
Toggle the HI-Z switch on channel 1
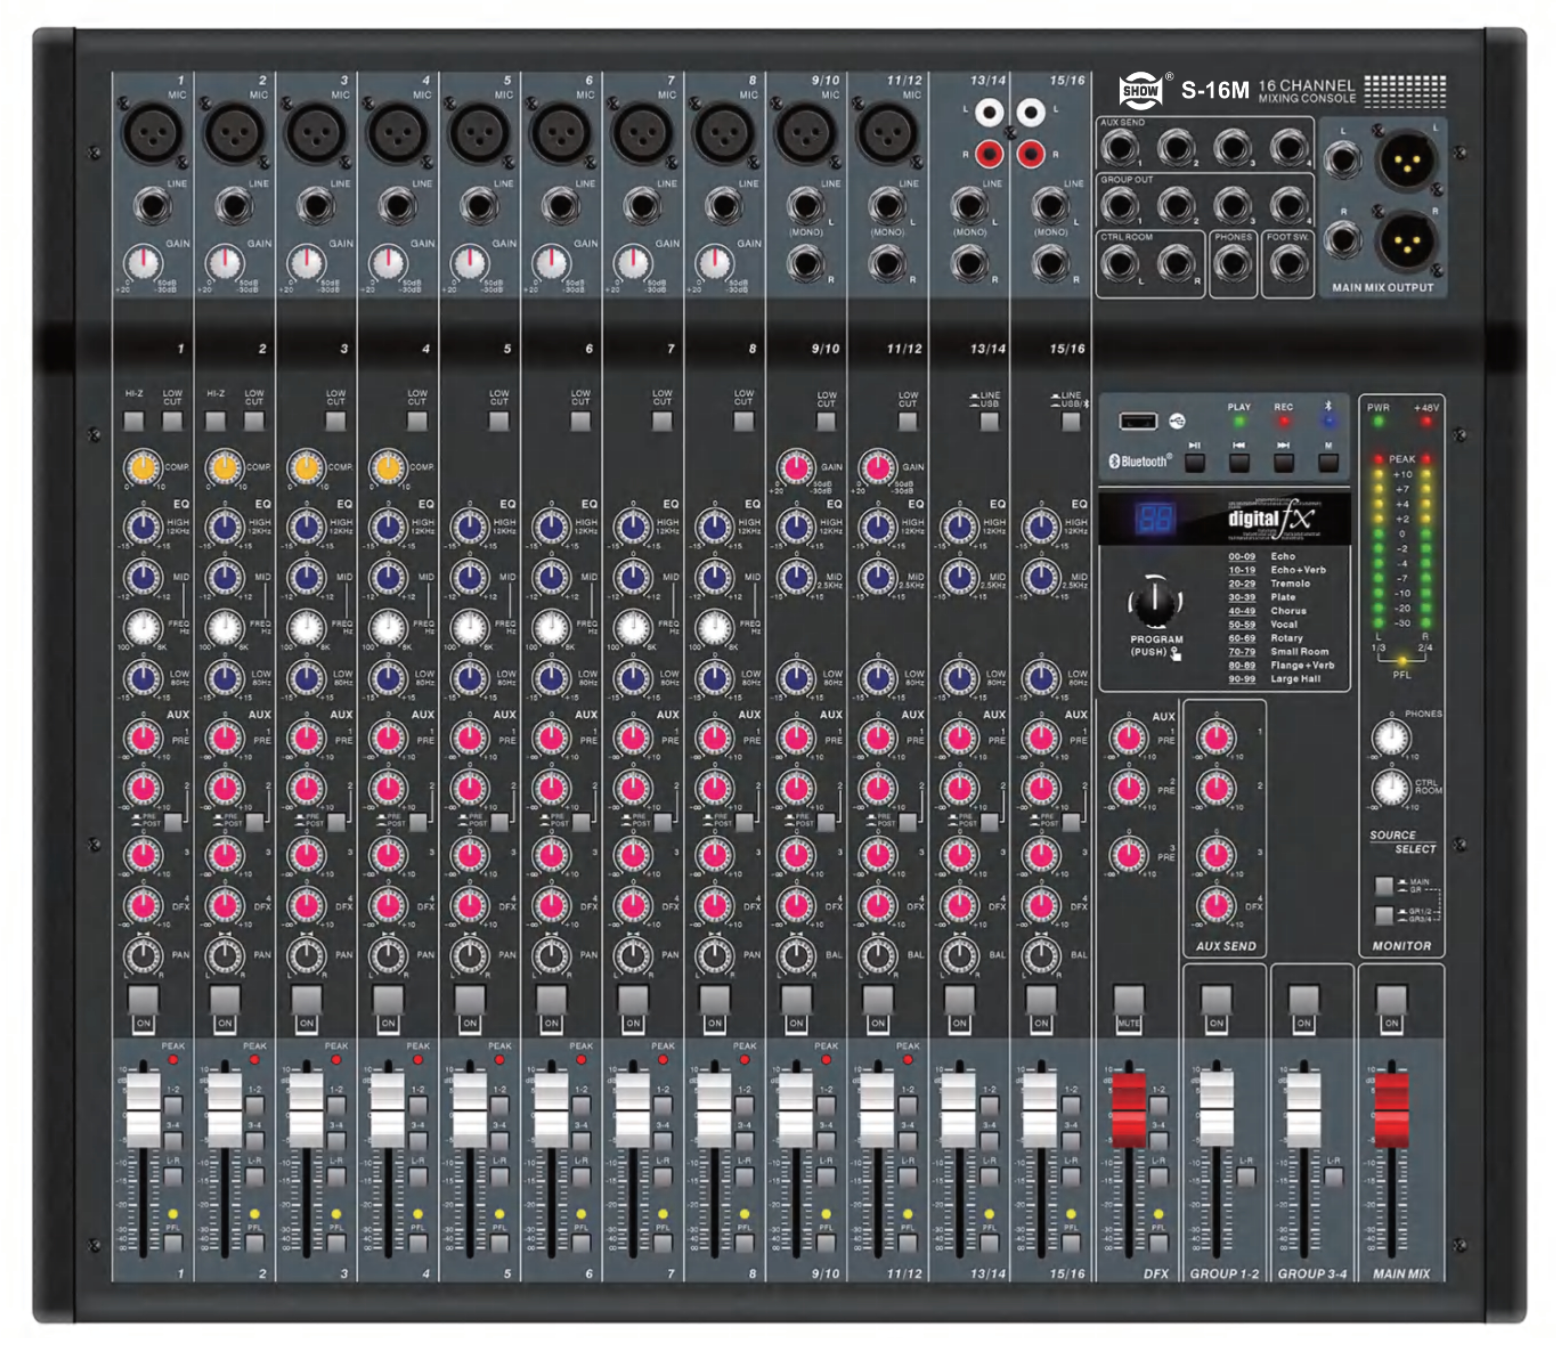pyautogui.click(x=134, y=421)
